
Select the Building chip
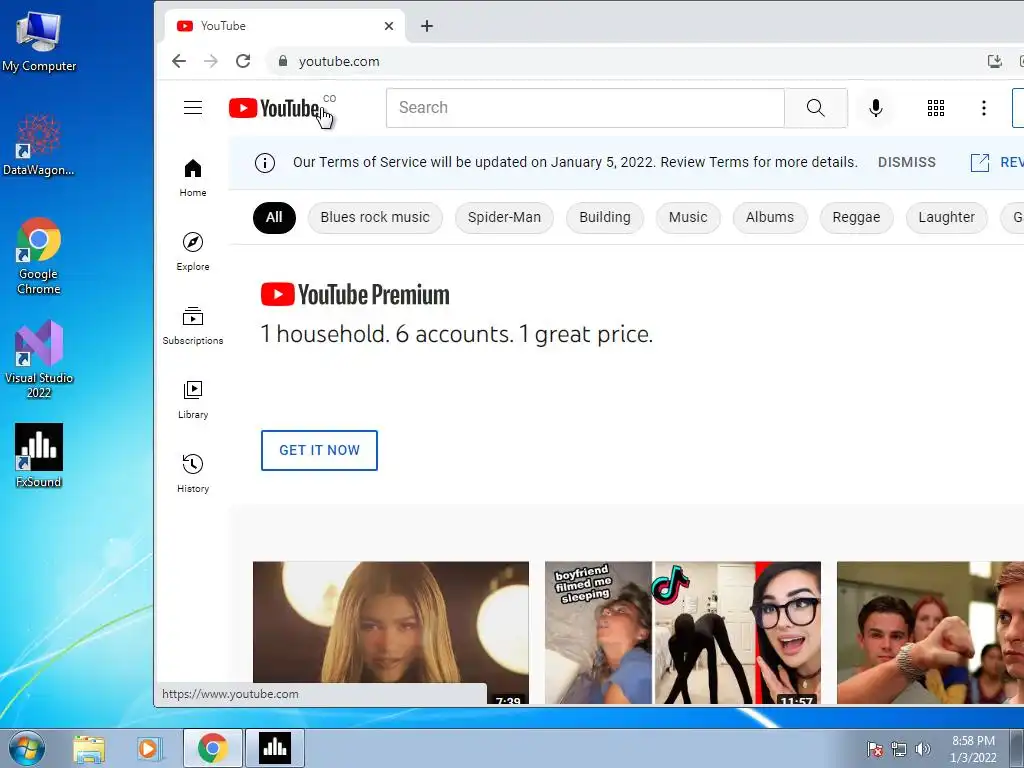(605, 217)
